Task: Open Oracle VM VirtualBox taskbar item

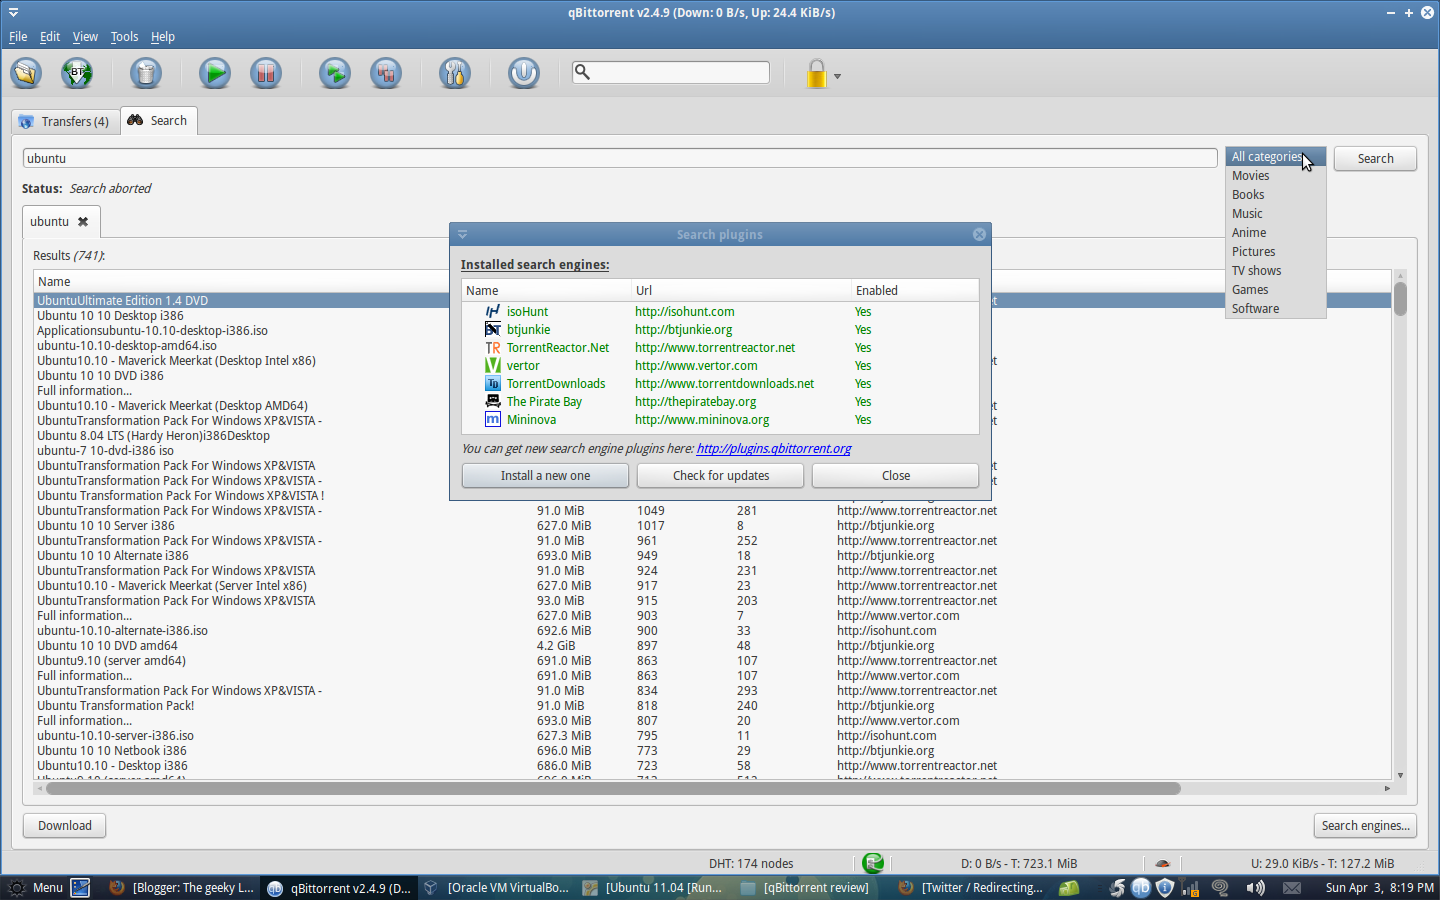Action: point(497,888)
